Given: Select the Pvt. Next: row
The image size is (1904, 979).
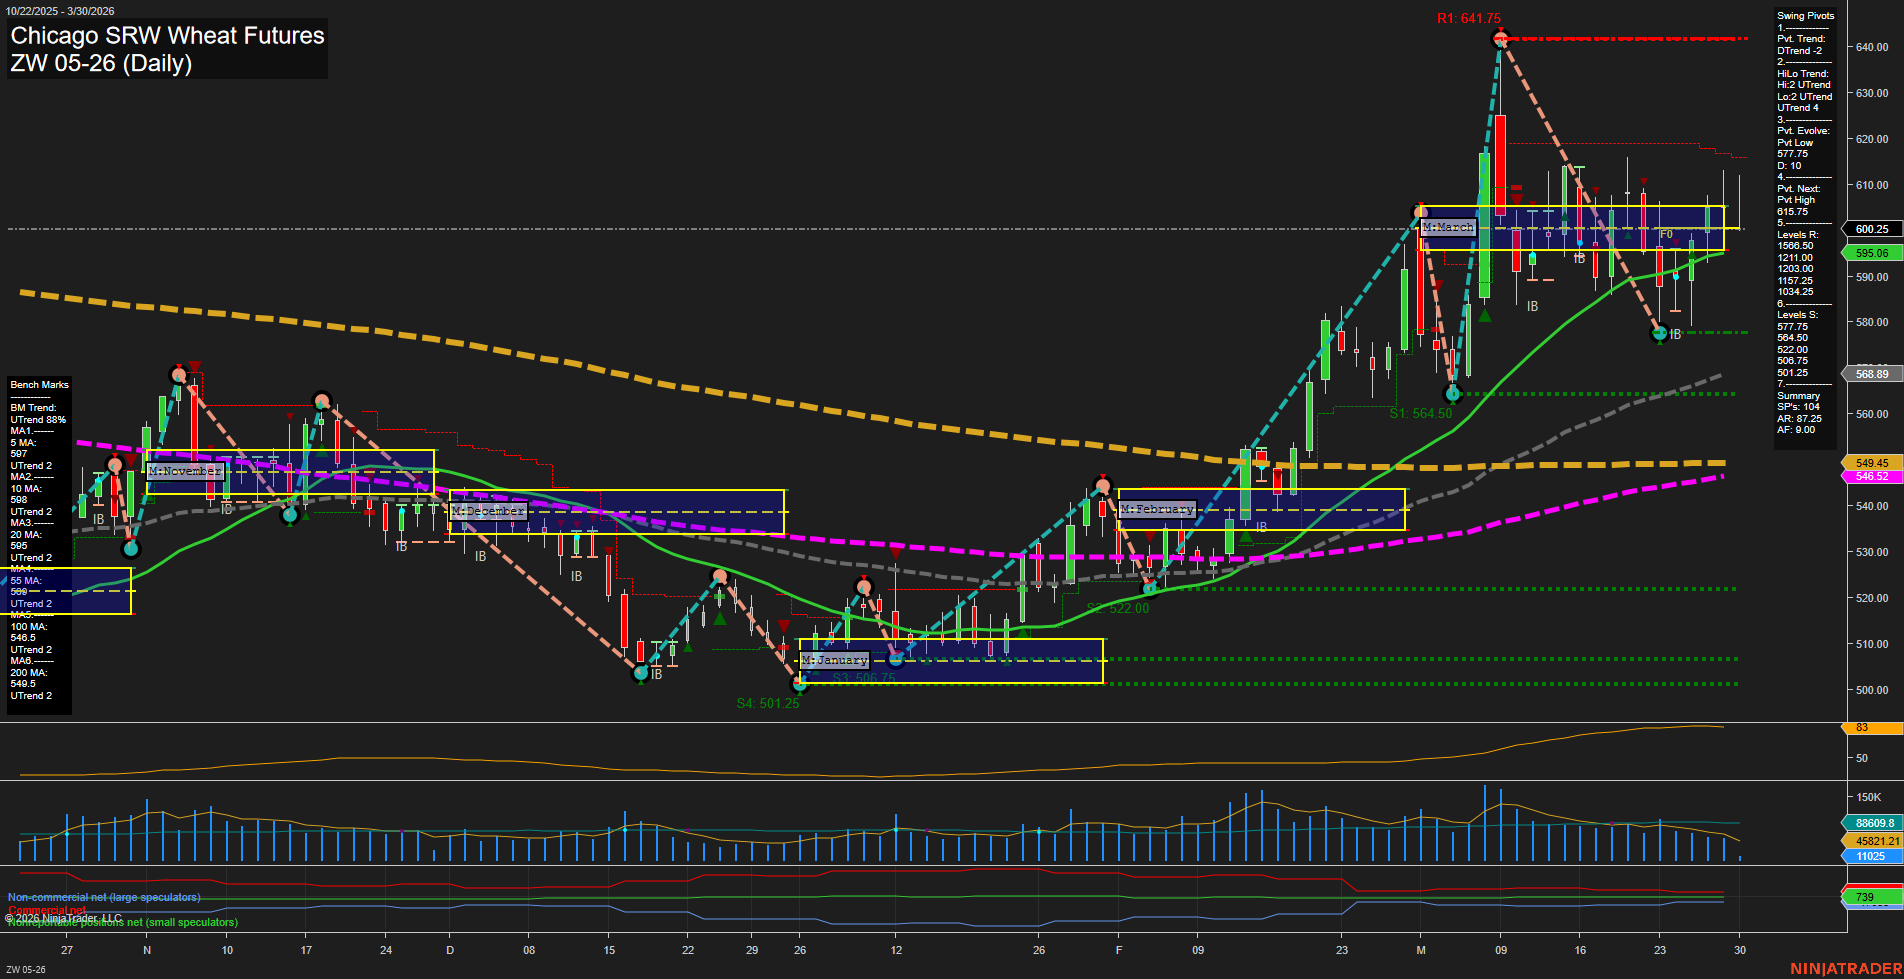Looking at the screenshot, I should pos(1799,189).
